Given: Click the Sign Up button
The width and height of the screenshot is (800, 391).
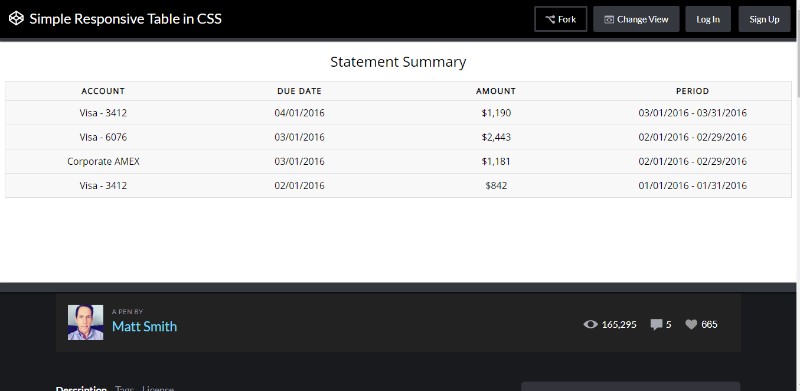Looking at the screenshot, I should (764, 19).
